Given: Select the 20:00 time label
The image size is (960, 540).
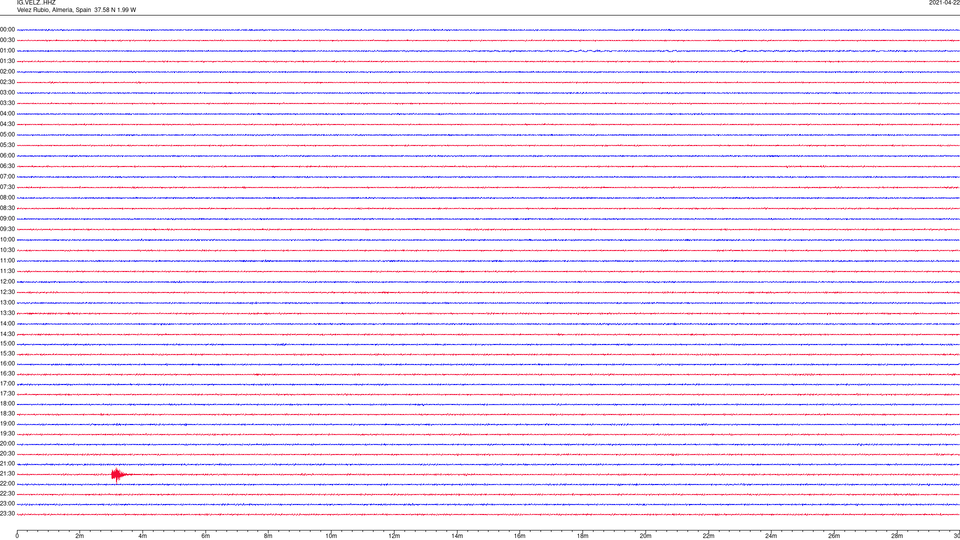Looking at the screenshot, I should [x=7, y=444].
